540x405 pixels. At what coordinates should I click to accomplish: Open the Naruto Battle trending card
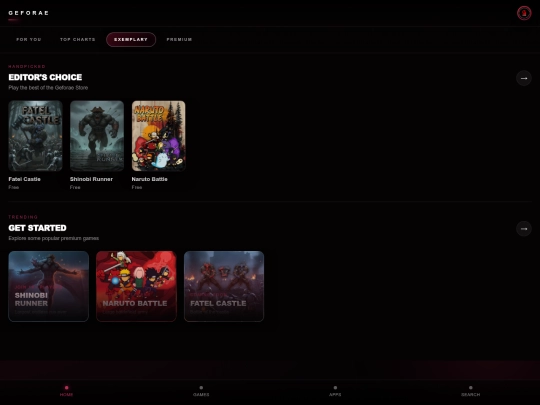coord(136,286)
